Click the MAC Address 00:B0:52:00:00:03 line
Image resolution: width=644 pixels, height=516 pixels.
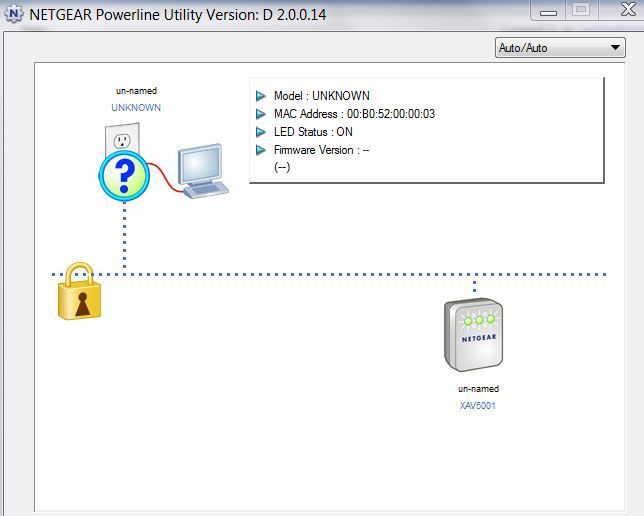[354, 114]
